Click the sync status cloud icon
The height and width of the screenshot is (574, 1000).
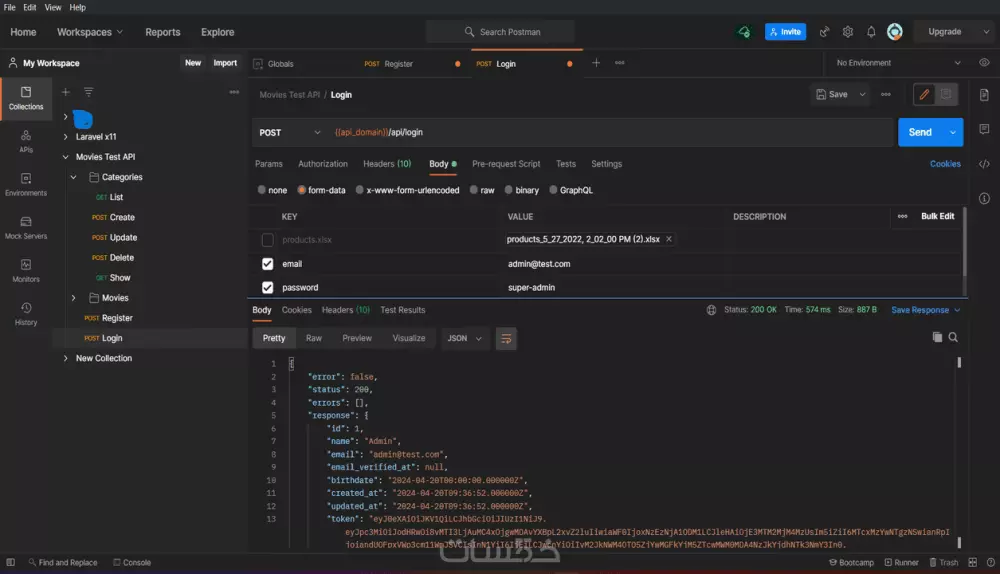point(744,32)
